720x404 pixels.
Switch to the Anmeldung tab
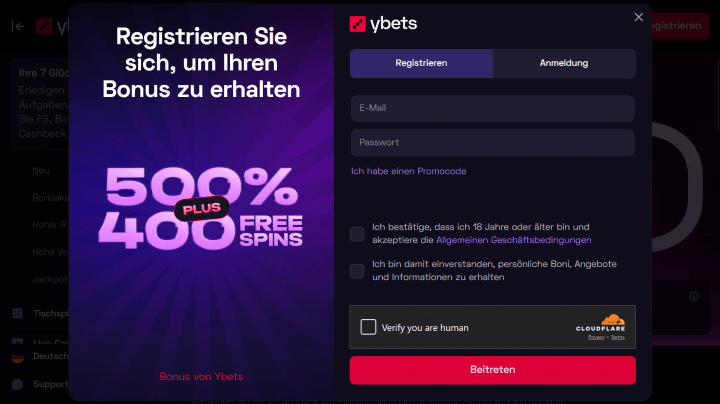pos(564,63)
